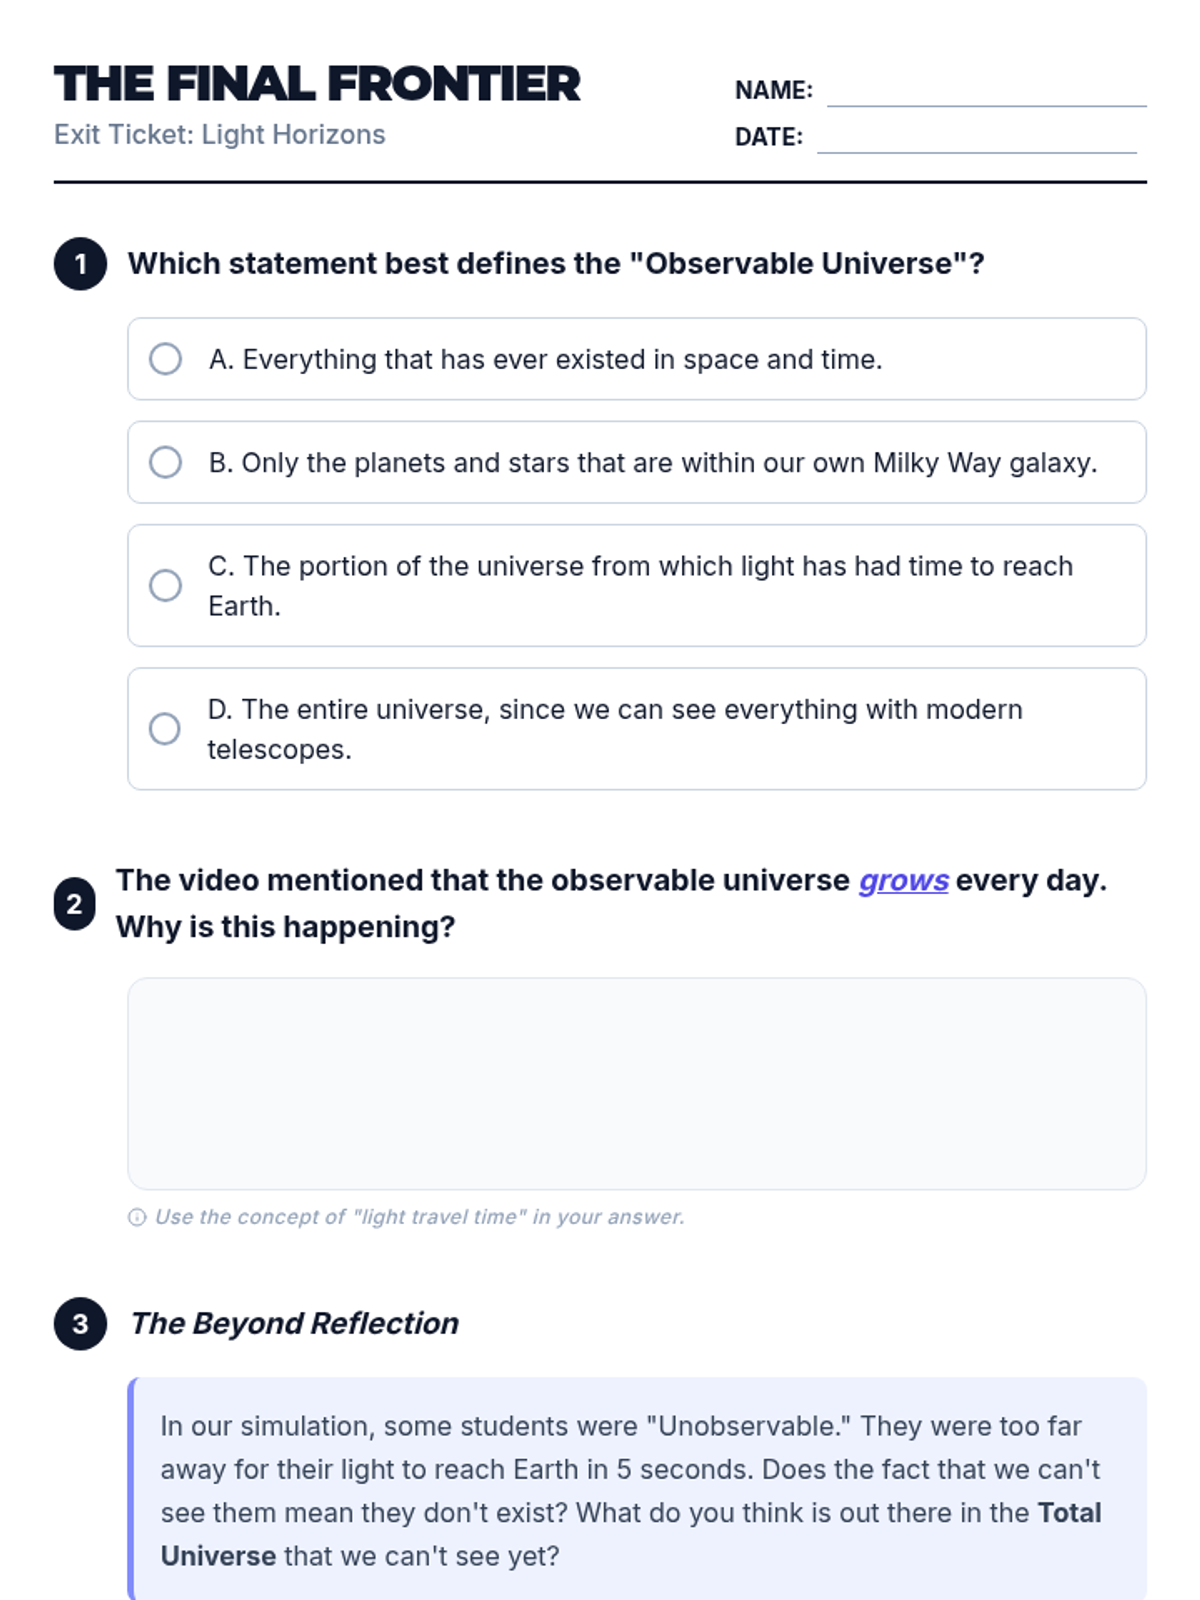Choose option C radio button

(x=165, y=585)
